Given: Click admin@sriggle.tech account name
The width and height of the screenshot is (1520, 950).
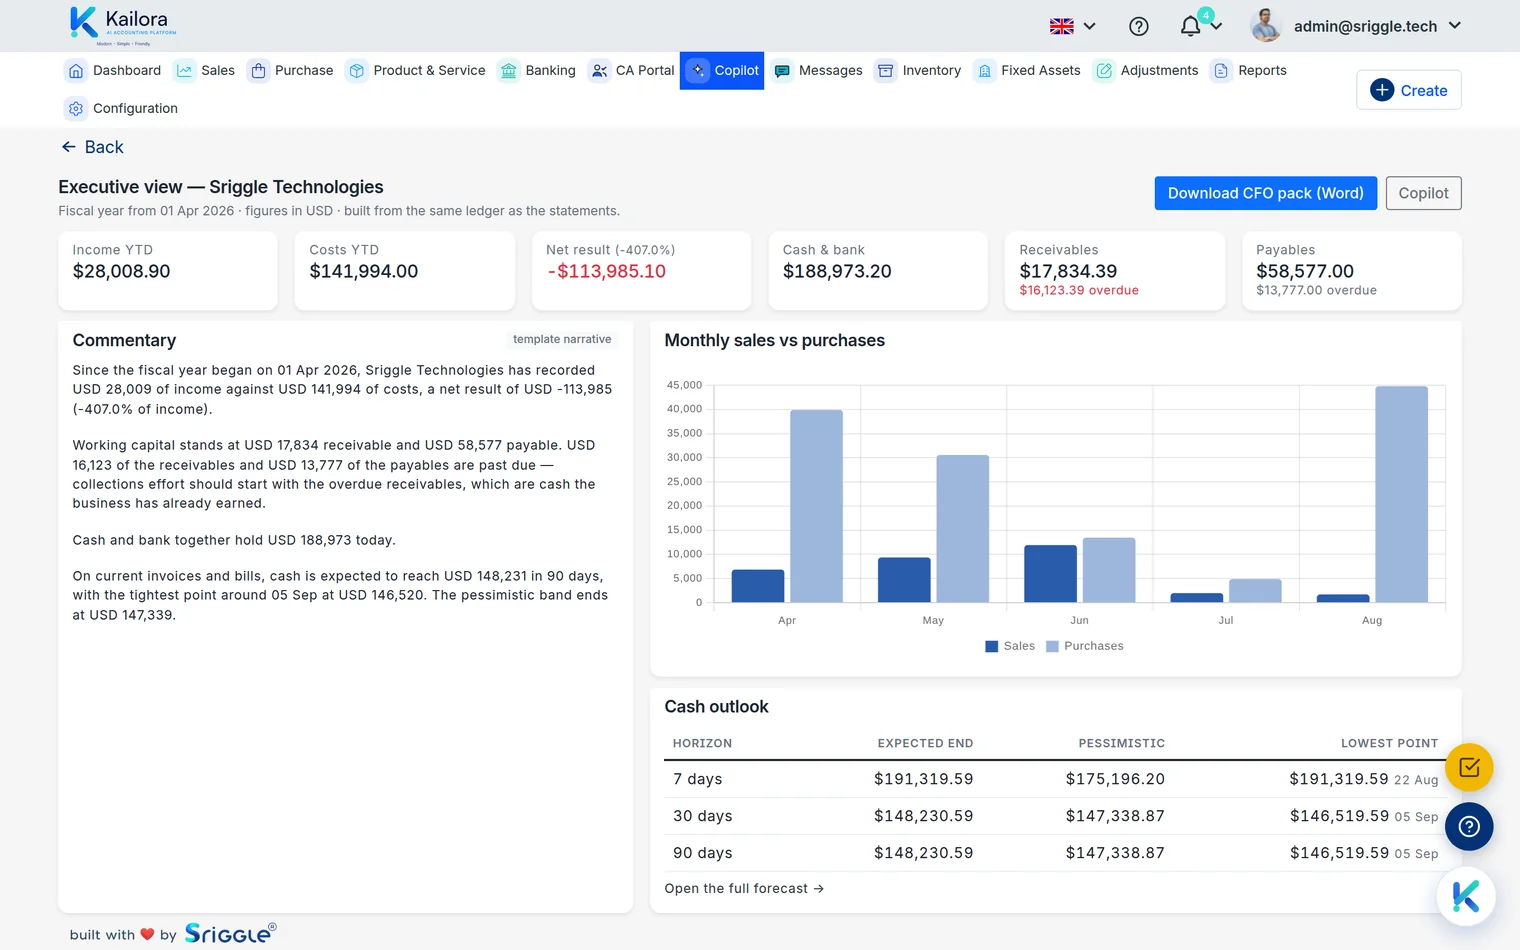Looking at the screenshot, I should [1365, 27].
